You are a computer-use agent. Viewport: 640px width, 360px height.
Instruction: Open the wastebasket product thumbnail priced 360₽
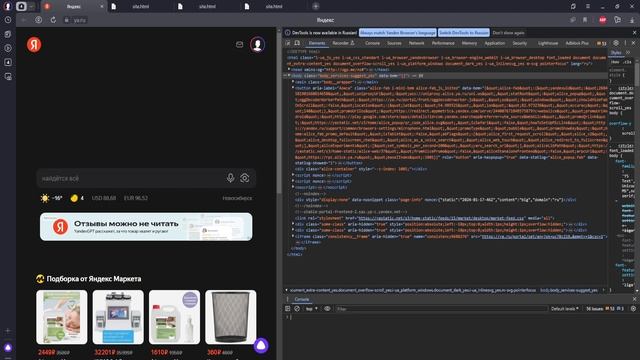tap(231, 317)
